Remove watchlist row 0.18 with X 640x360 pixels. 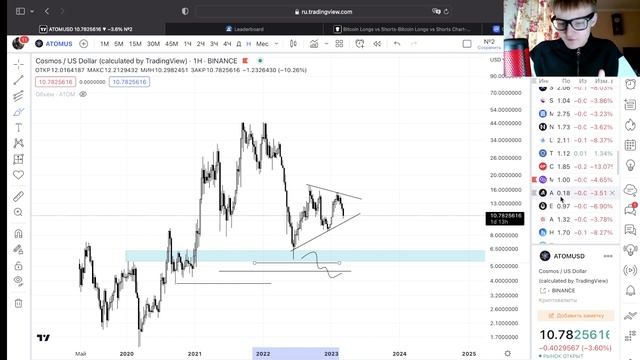[x=612, y=193]
